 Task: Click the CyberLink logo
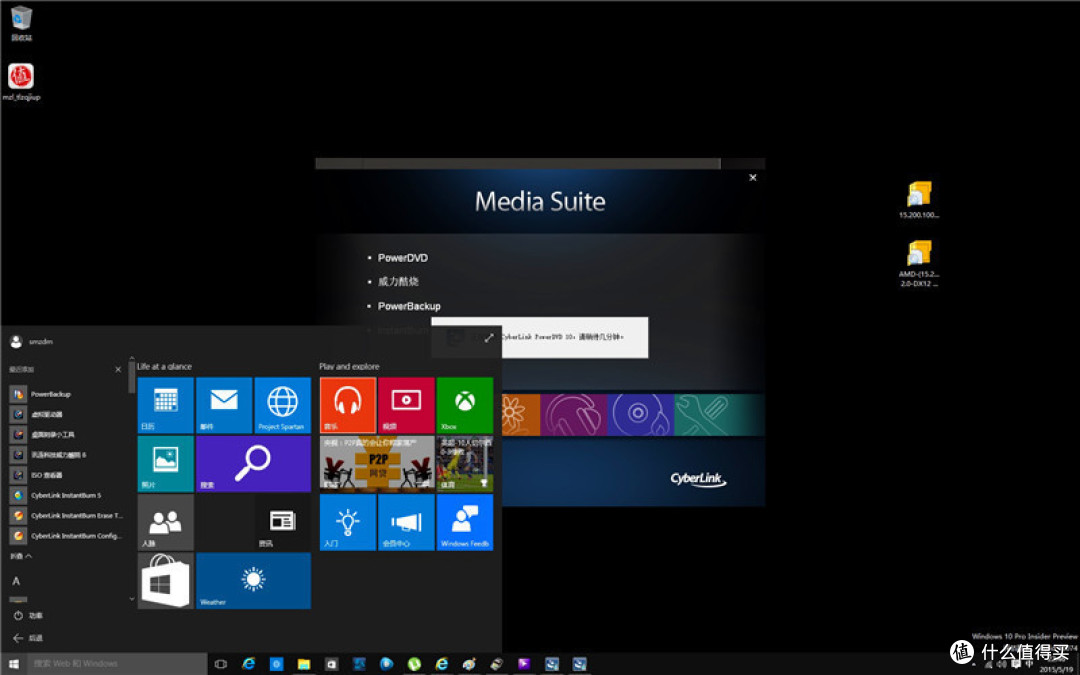[699, 479]
